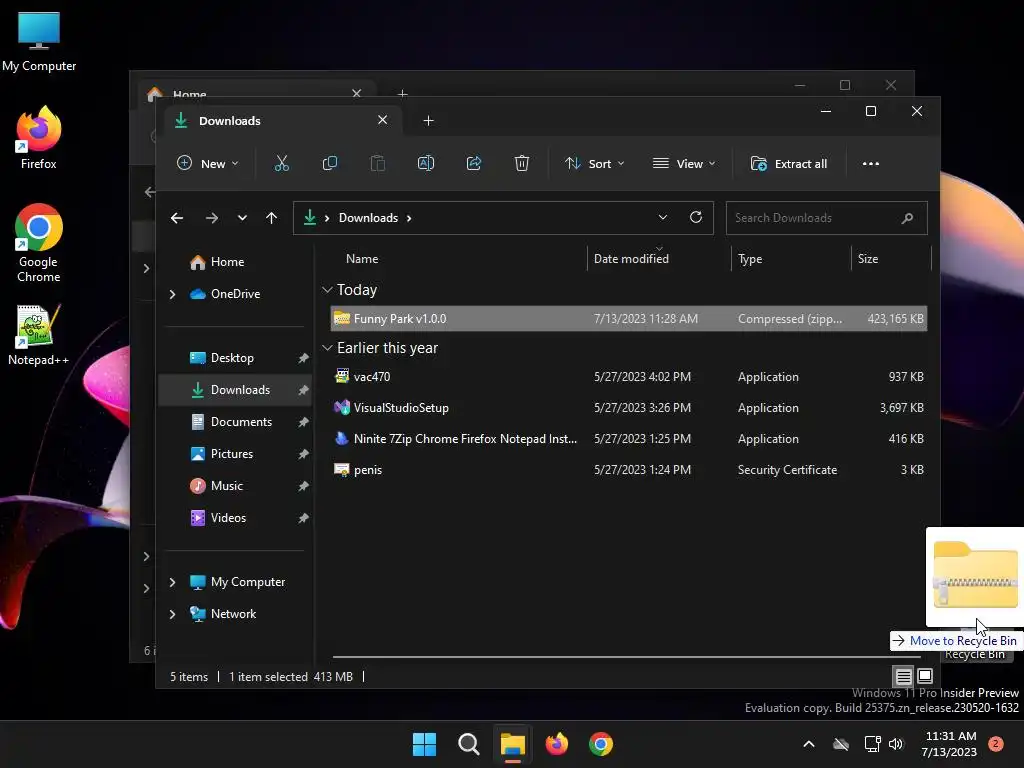Viewport: 1024px width, 768px height.
Task: Expand OneDrive in navigation pane
Action: (172, 295)
